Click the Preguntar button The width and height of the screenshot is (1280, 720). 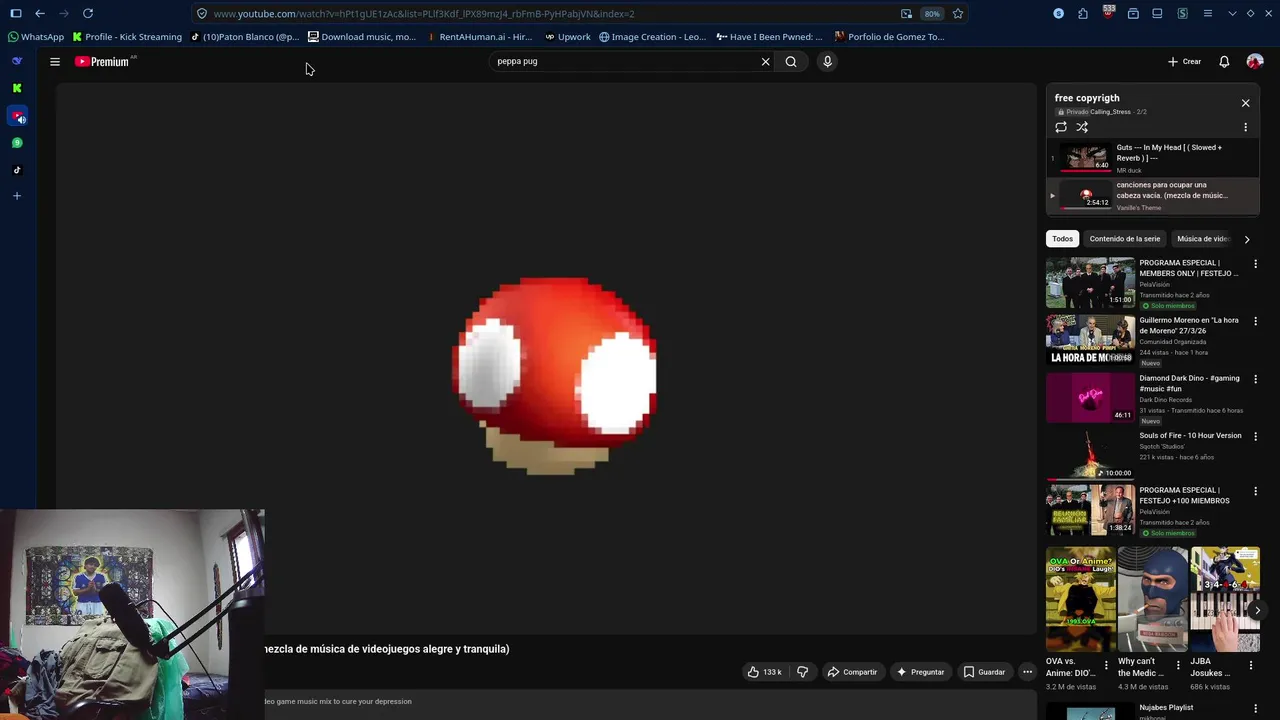pos(920,672)
